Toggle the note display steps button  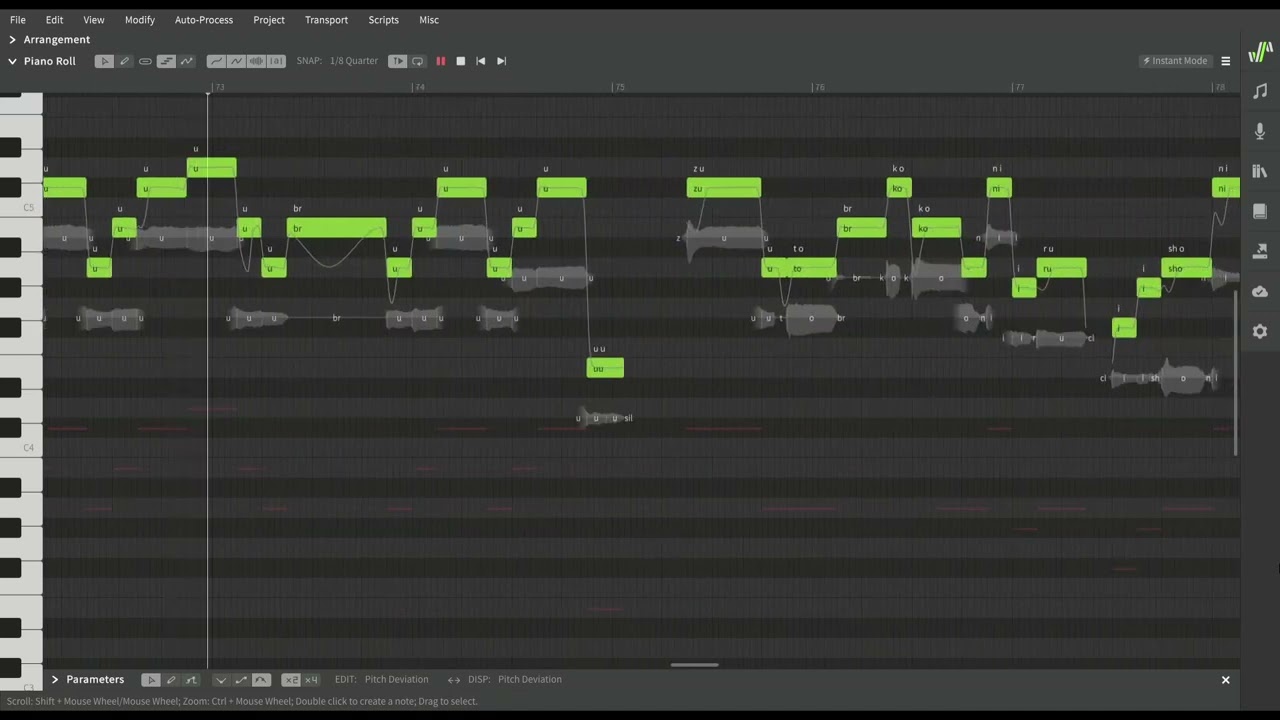pyautogui.click(x=166, y=61)
